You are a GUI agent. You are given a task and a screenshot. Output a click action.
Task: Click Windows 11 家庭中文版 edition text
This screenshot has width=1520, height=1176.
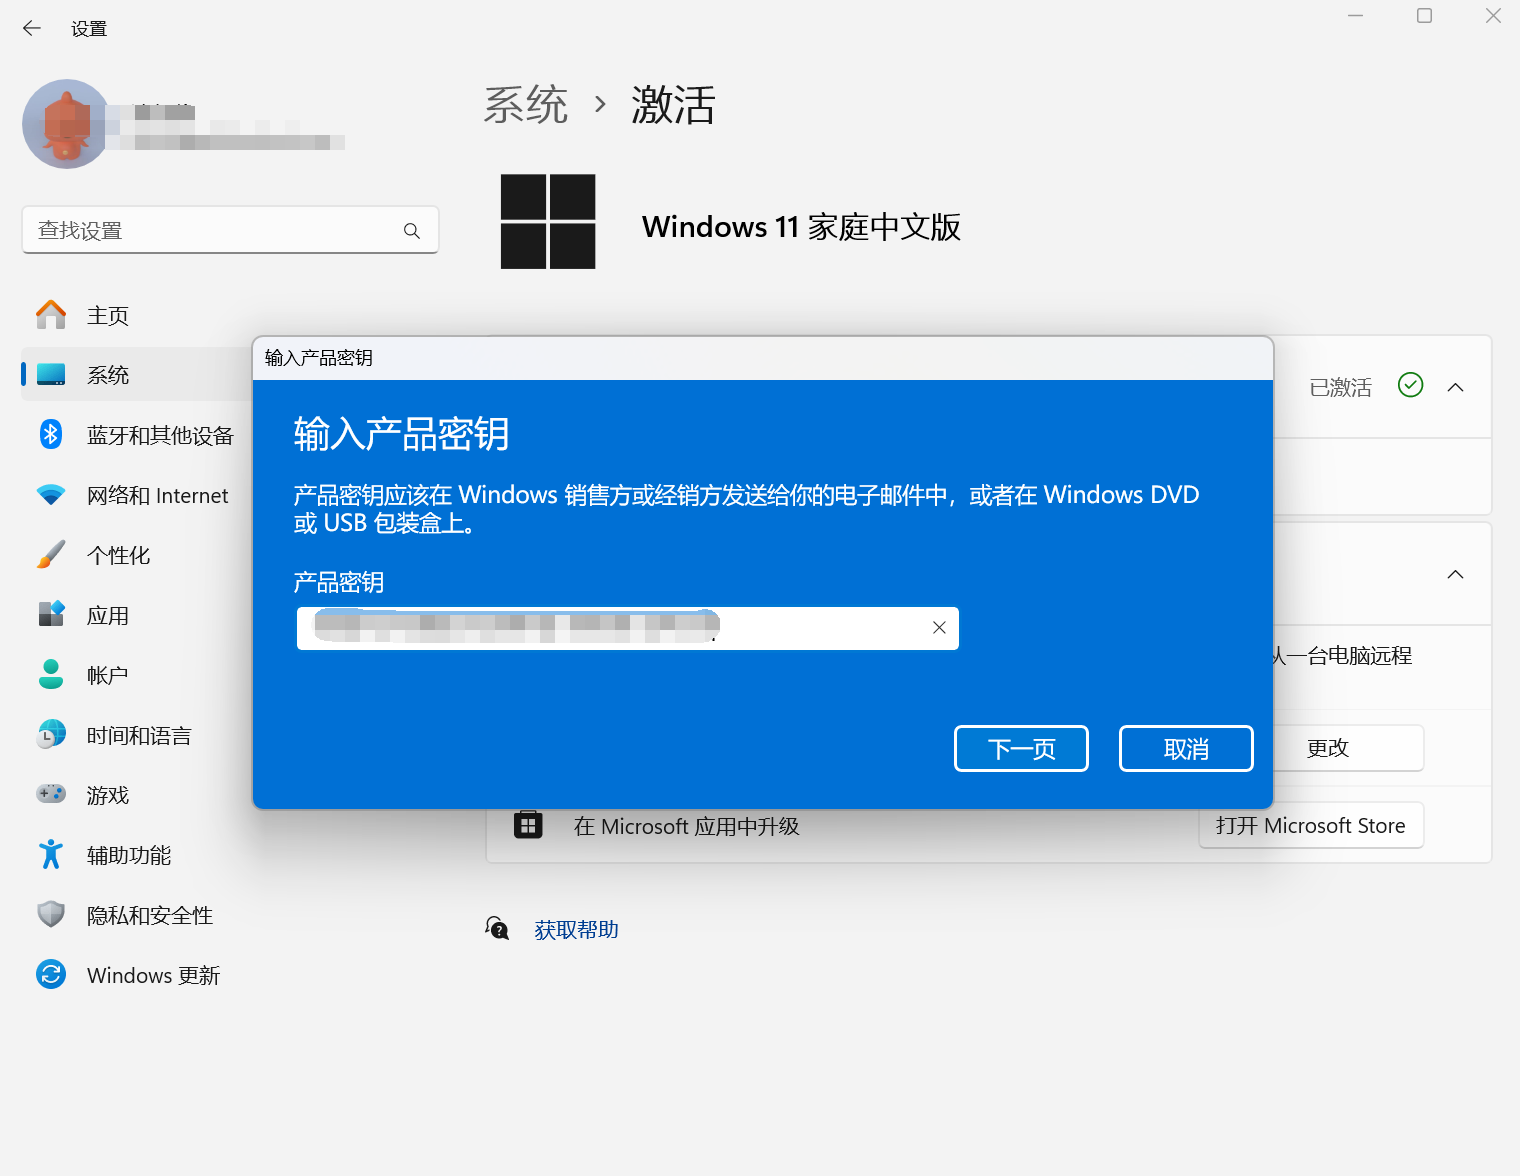(x=801, y=227)
